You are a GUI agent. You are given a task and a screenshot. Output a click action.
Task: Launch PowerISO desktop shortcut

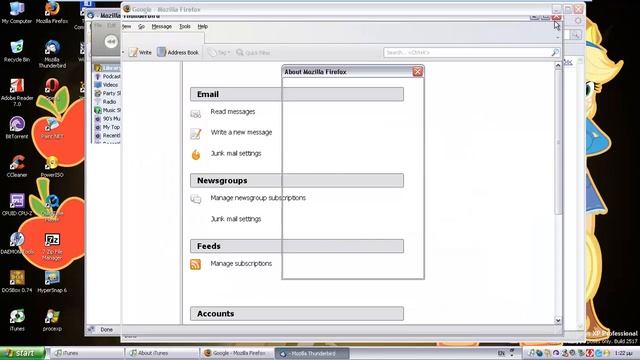[52, 166]
